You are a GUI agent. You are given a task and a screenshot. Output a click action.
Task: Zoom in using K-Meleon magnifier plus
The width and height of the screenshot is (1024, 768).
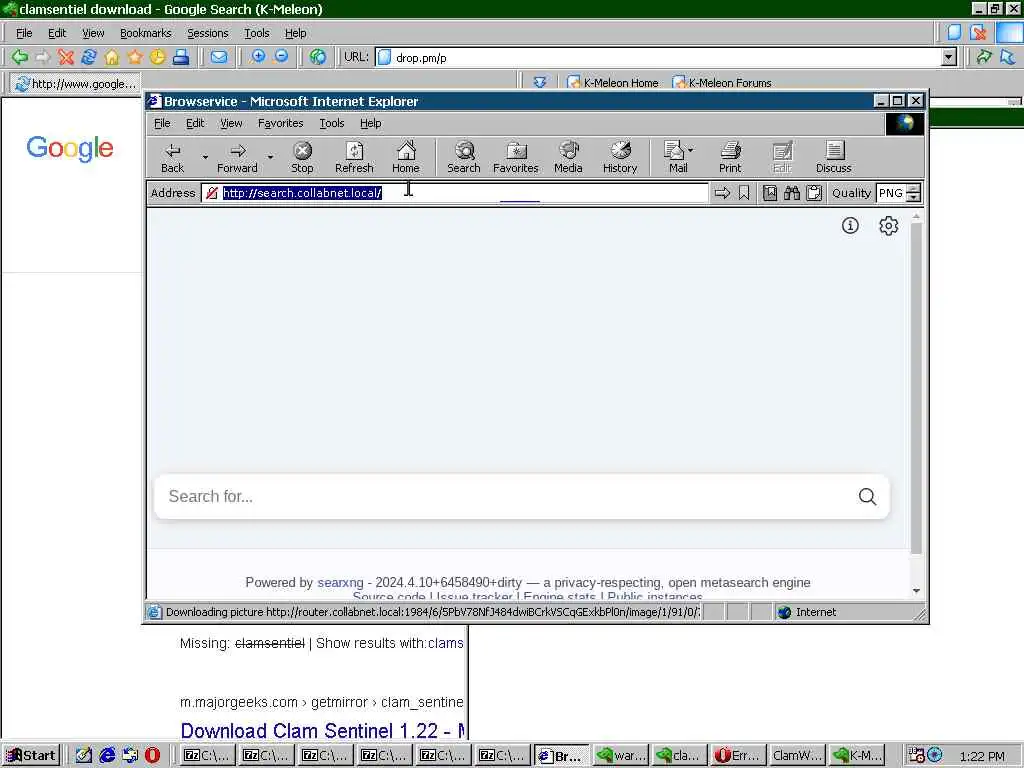point(258,57)
